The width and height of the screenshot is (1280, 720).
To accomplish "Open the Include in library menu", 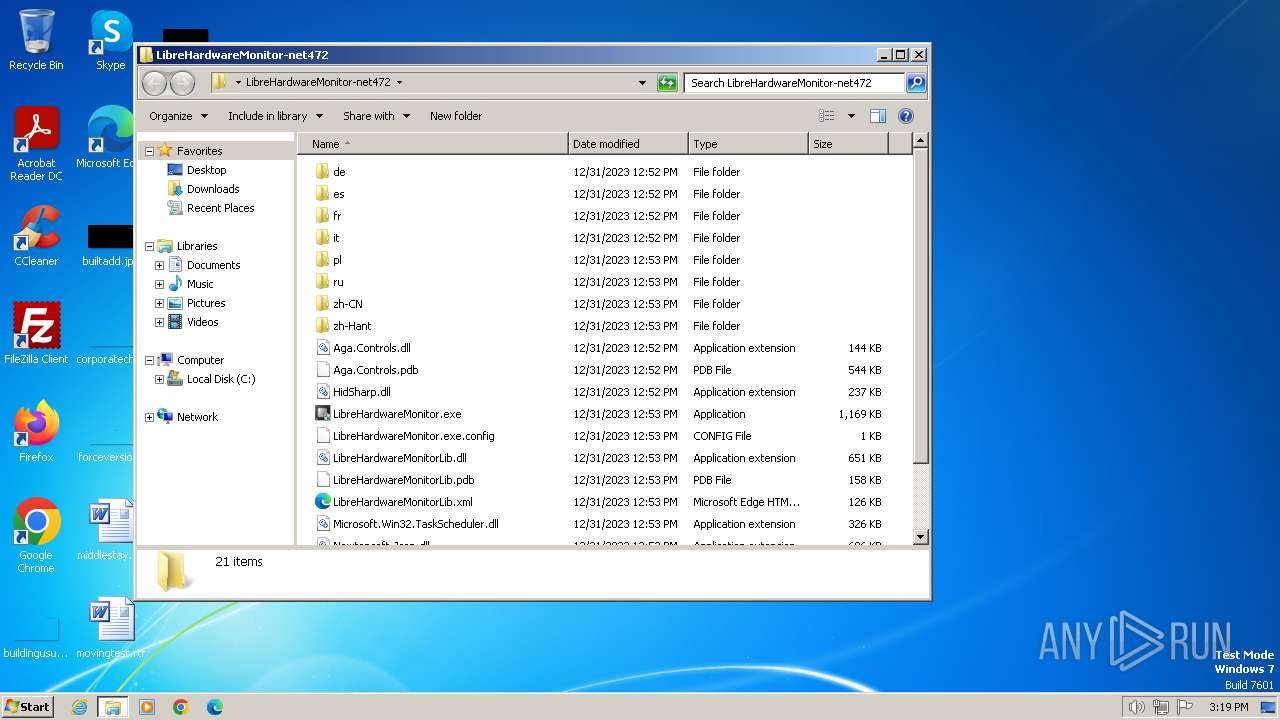I will (x=275, y=116).
